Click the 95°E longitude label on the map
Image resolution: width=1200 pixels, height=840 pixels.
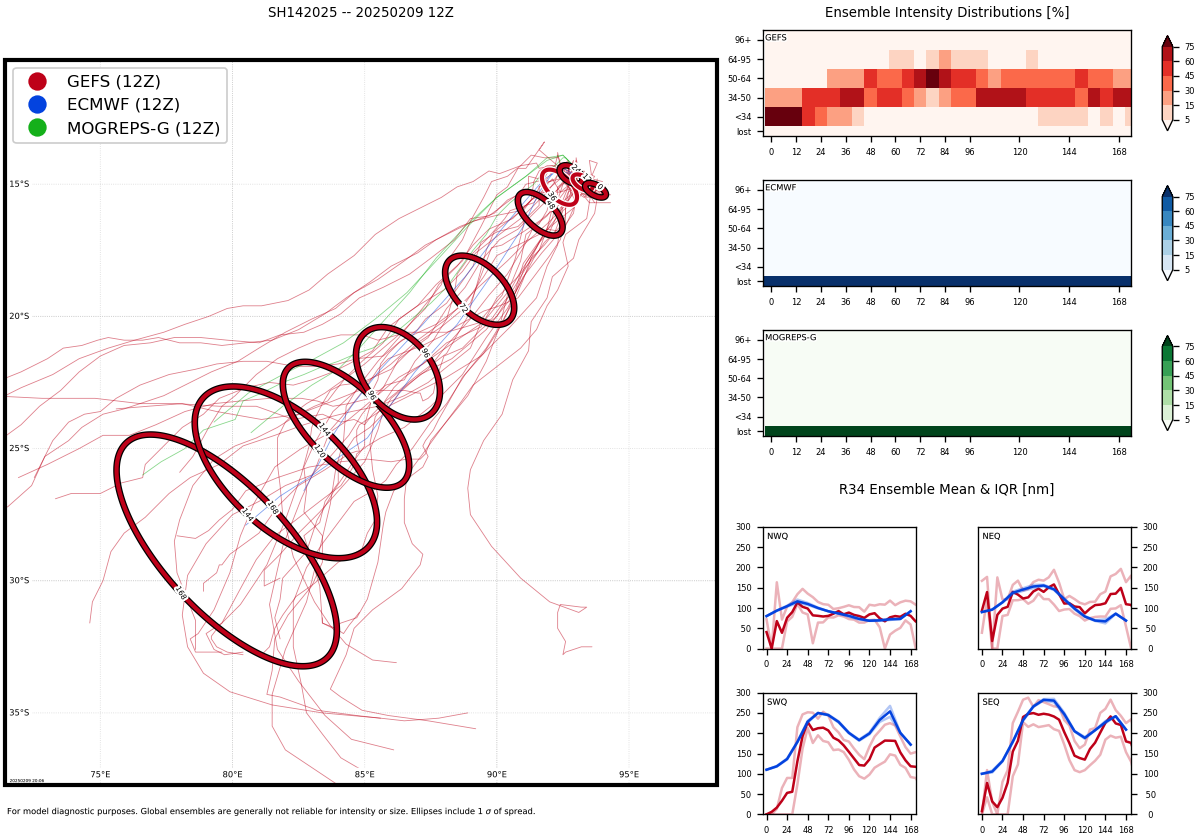pyautogui.click(x=629, y=774)
